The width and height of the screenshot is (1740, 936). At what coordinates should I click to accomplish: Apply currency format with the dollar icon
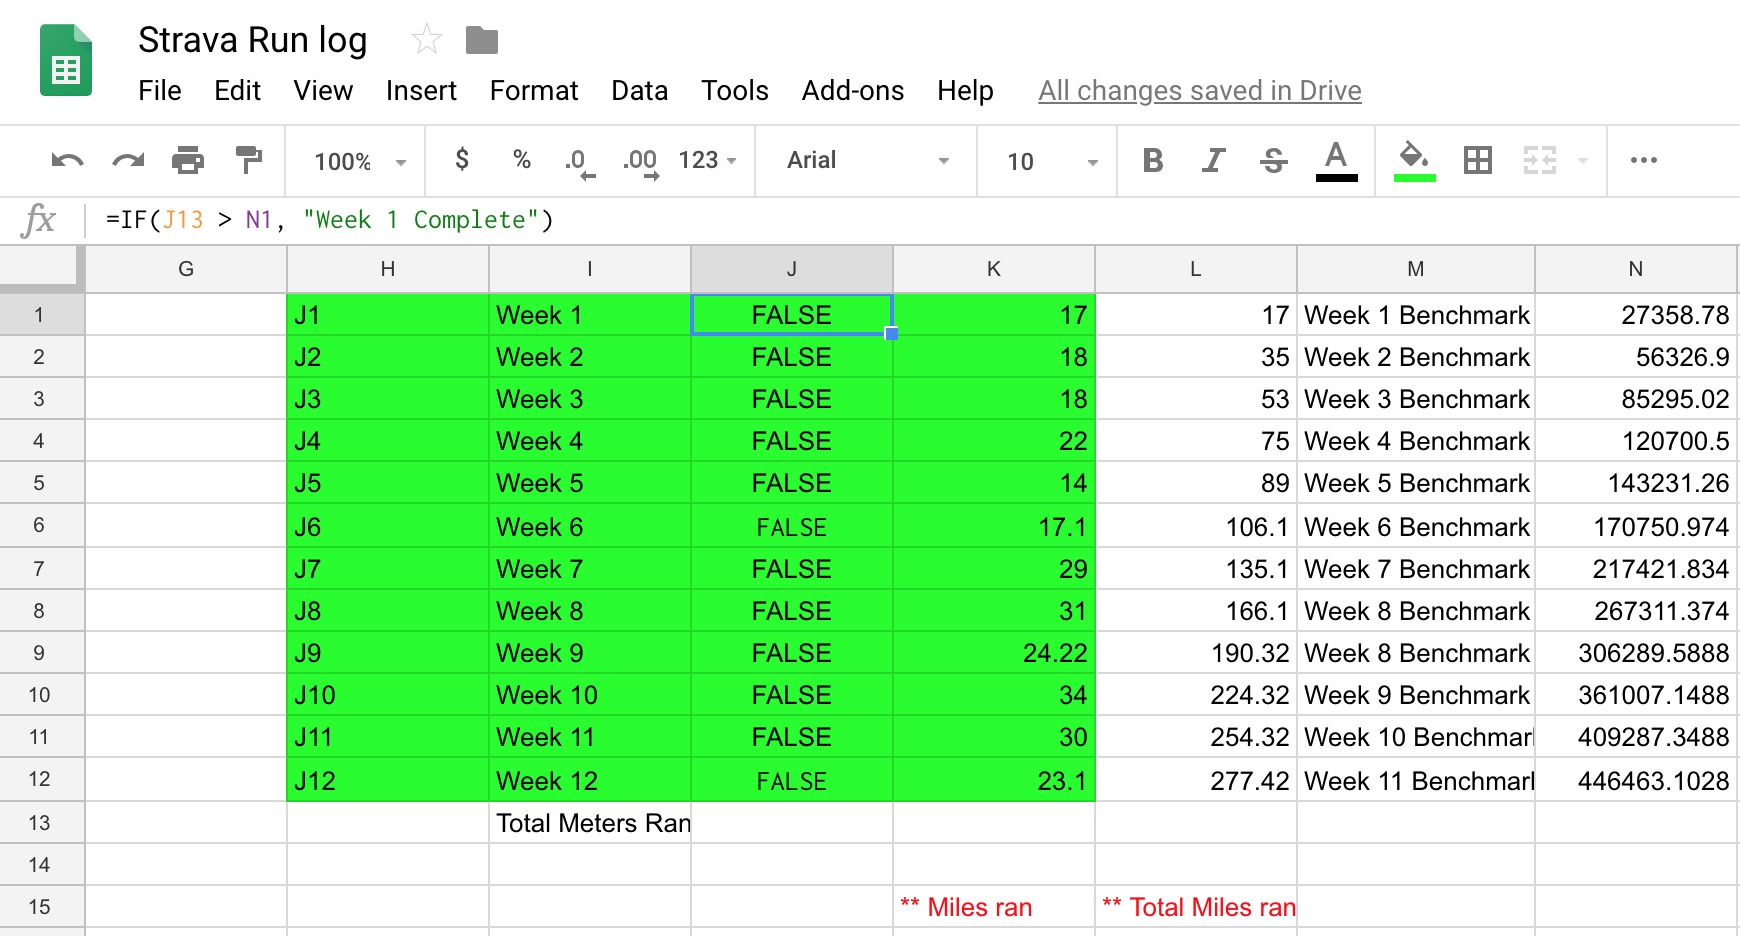(x=461, y=160)
